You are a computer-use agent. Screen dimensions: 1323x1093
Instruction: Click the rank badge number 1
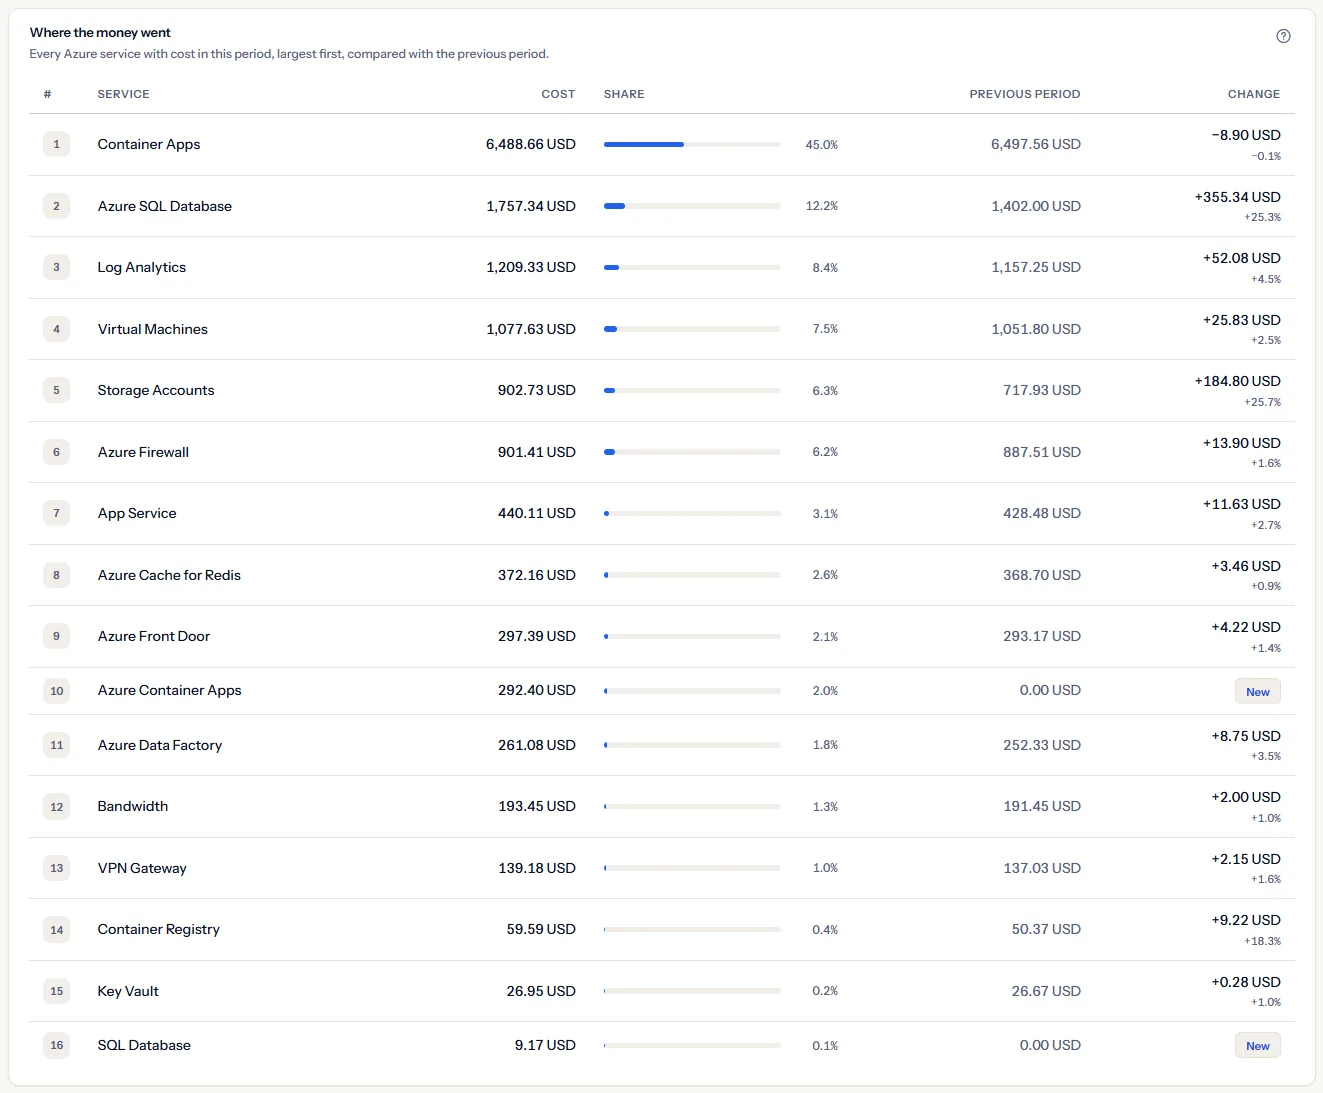tap(56, 144)
